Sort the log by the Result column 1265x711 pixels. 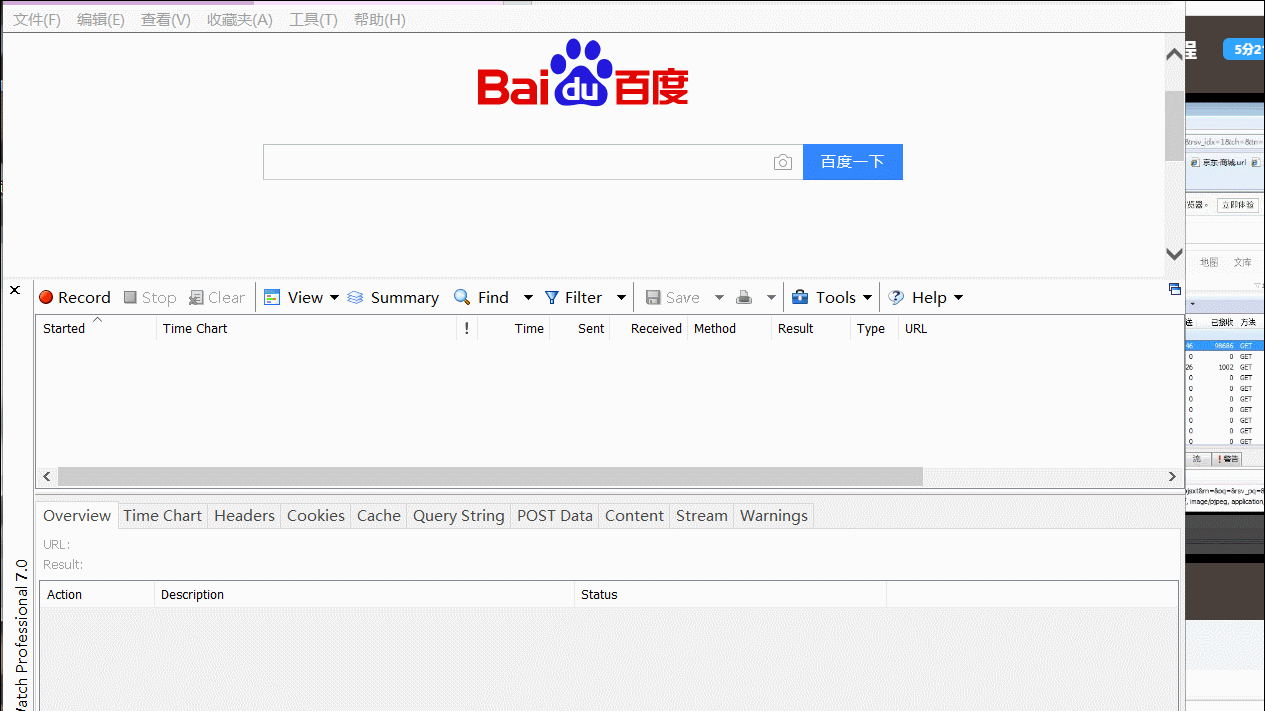point(811,328)
